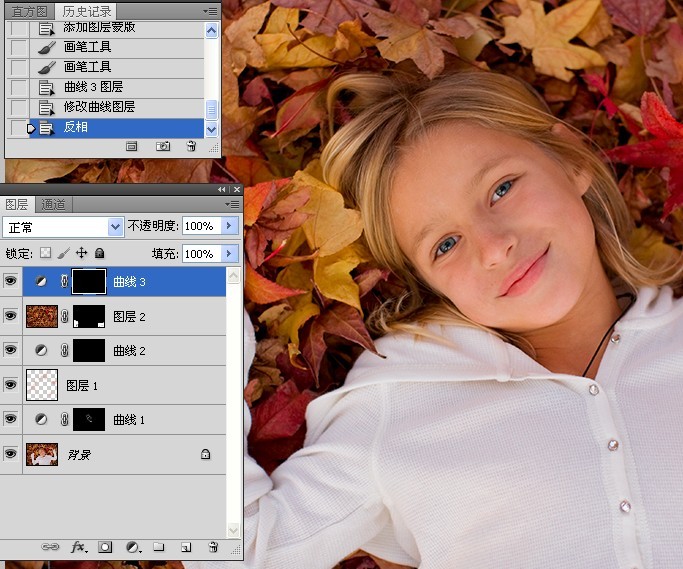
Task: Click curves adjustment icon of 曲线 3 layer
Action: 41,281
